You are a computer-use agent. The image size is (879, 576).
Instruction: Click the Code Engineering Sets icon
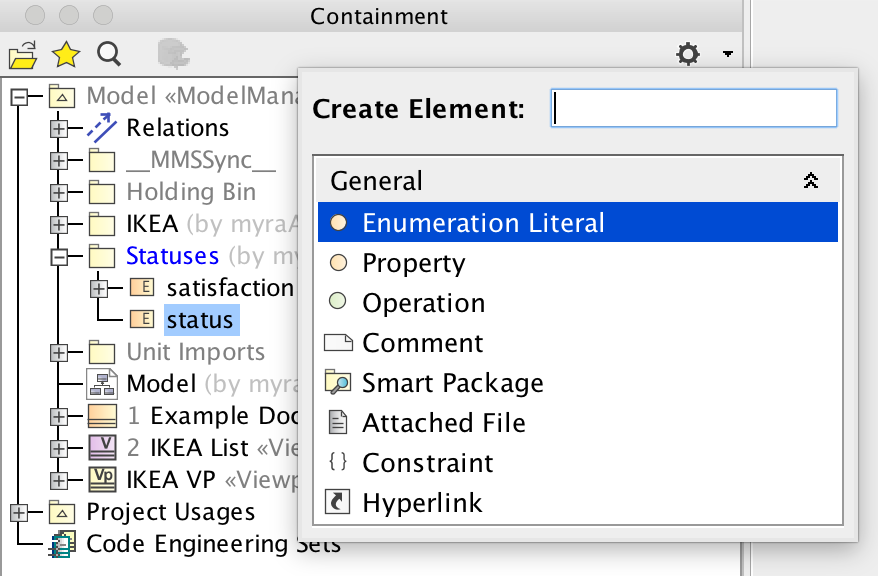tap(62, 544)
